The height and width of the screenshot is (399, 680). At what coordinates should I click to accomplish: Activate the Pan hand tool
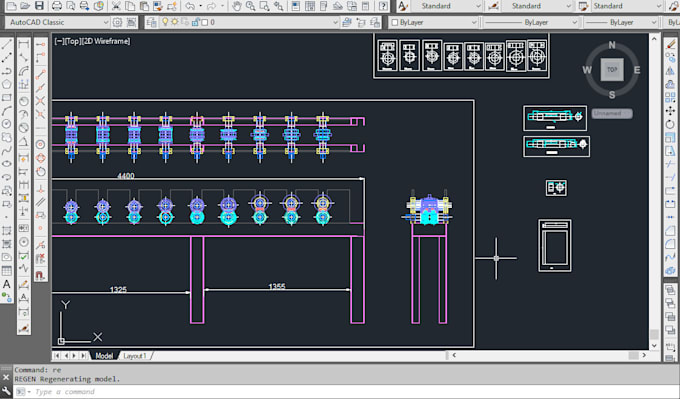(x=236, y=6)
